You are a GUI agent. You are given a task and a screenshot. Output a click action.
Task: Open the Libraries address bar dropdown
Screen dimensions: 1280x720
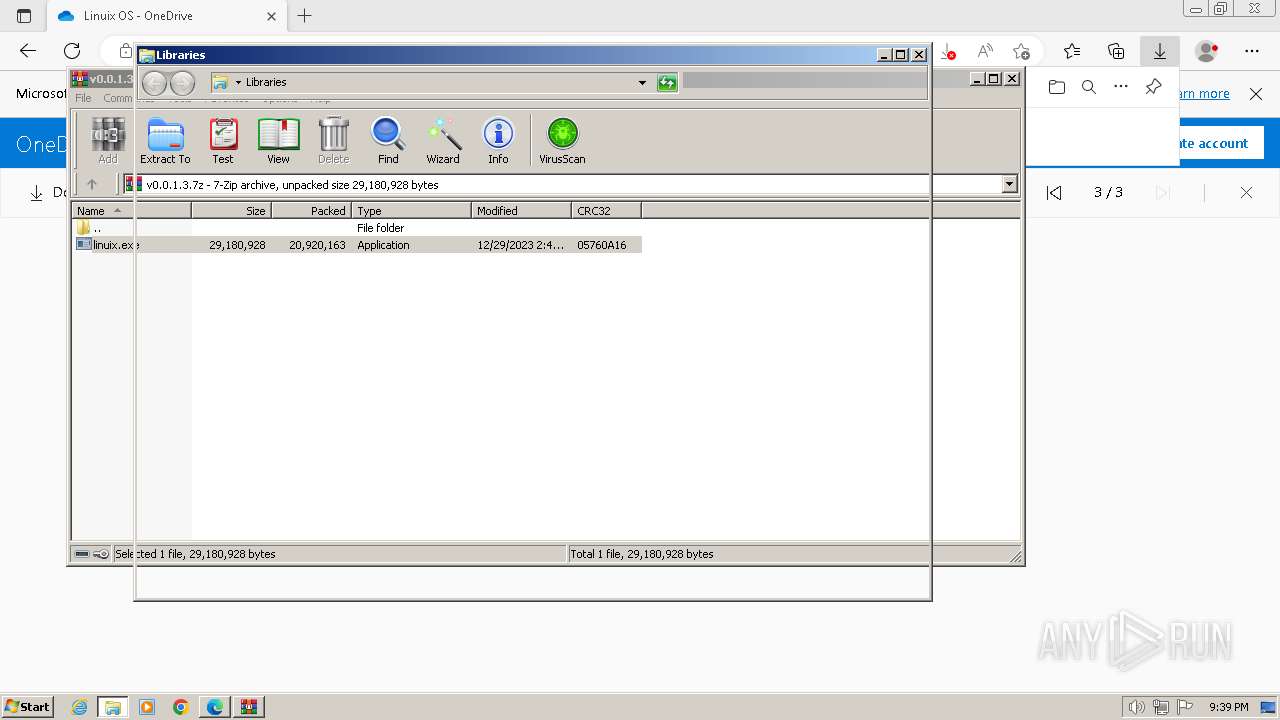click(x=642, y=83)
